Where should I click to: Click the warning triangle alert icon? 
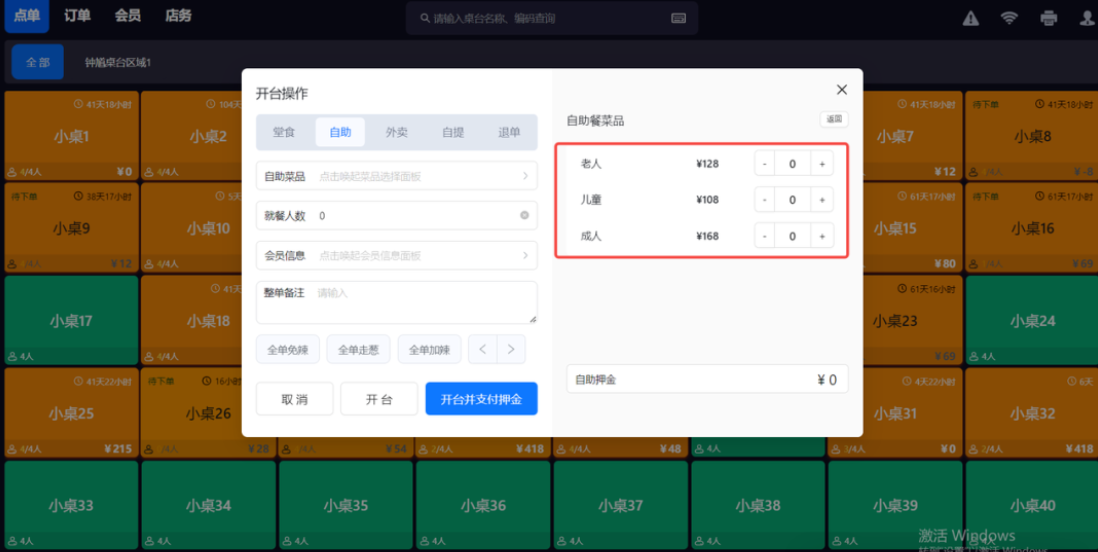[x=970, y=18]
